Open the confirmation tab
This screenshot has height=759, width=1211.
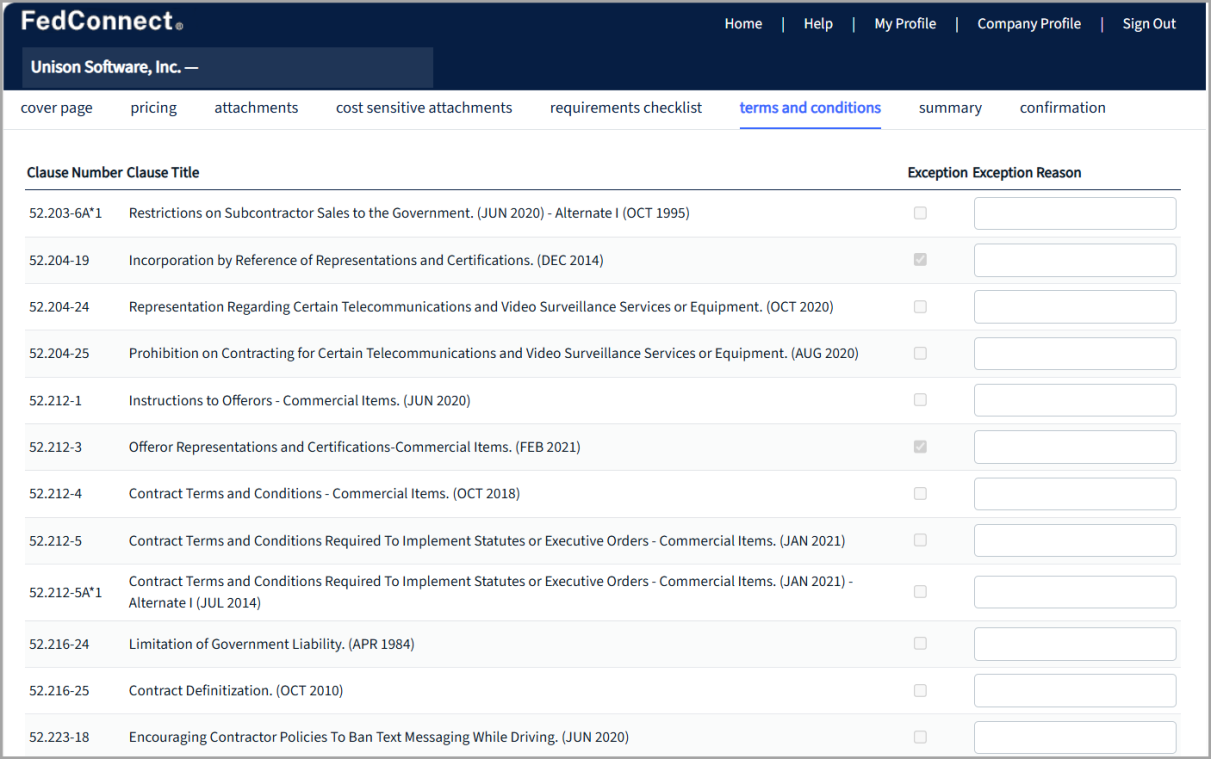(1063, 108)
